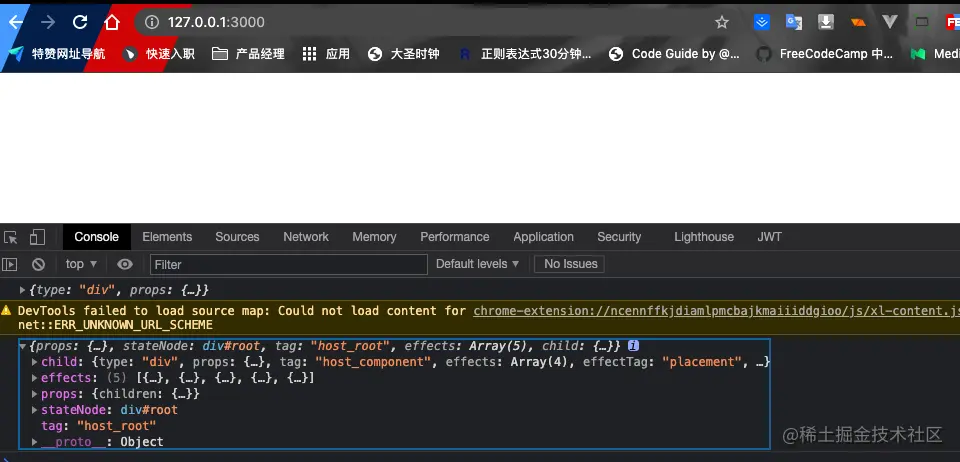The image size is (960, 462).
Task: Open the Vue devtools extension
Action: [890, 23]
